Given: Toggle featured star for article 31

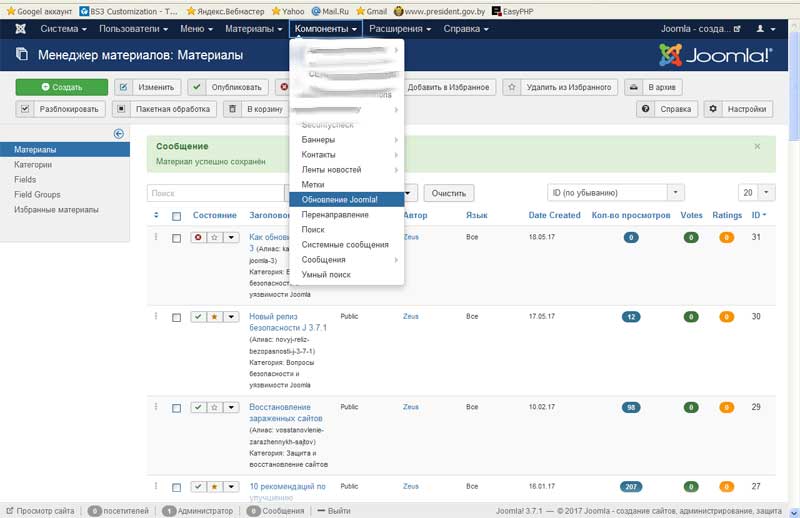Looking at the screenshot, I should [x=215, y=237].
